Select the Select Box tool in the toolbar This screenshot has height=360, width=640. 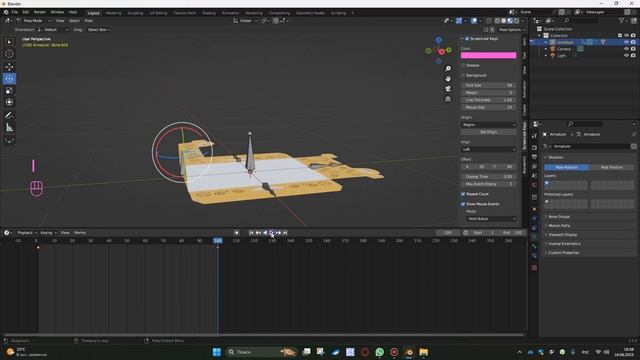(x=9, y=42)
